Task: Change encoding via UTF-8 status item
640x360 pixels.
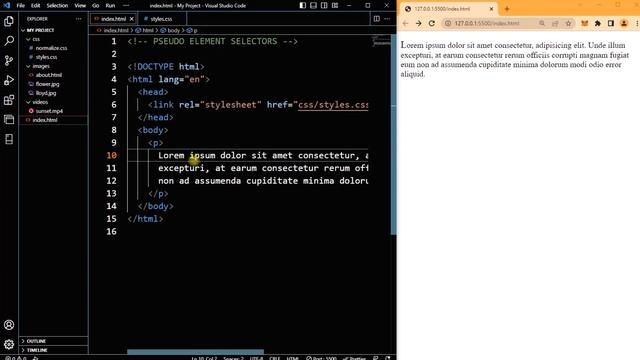Action: coord(256,358)
